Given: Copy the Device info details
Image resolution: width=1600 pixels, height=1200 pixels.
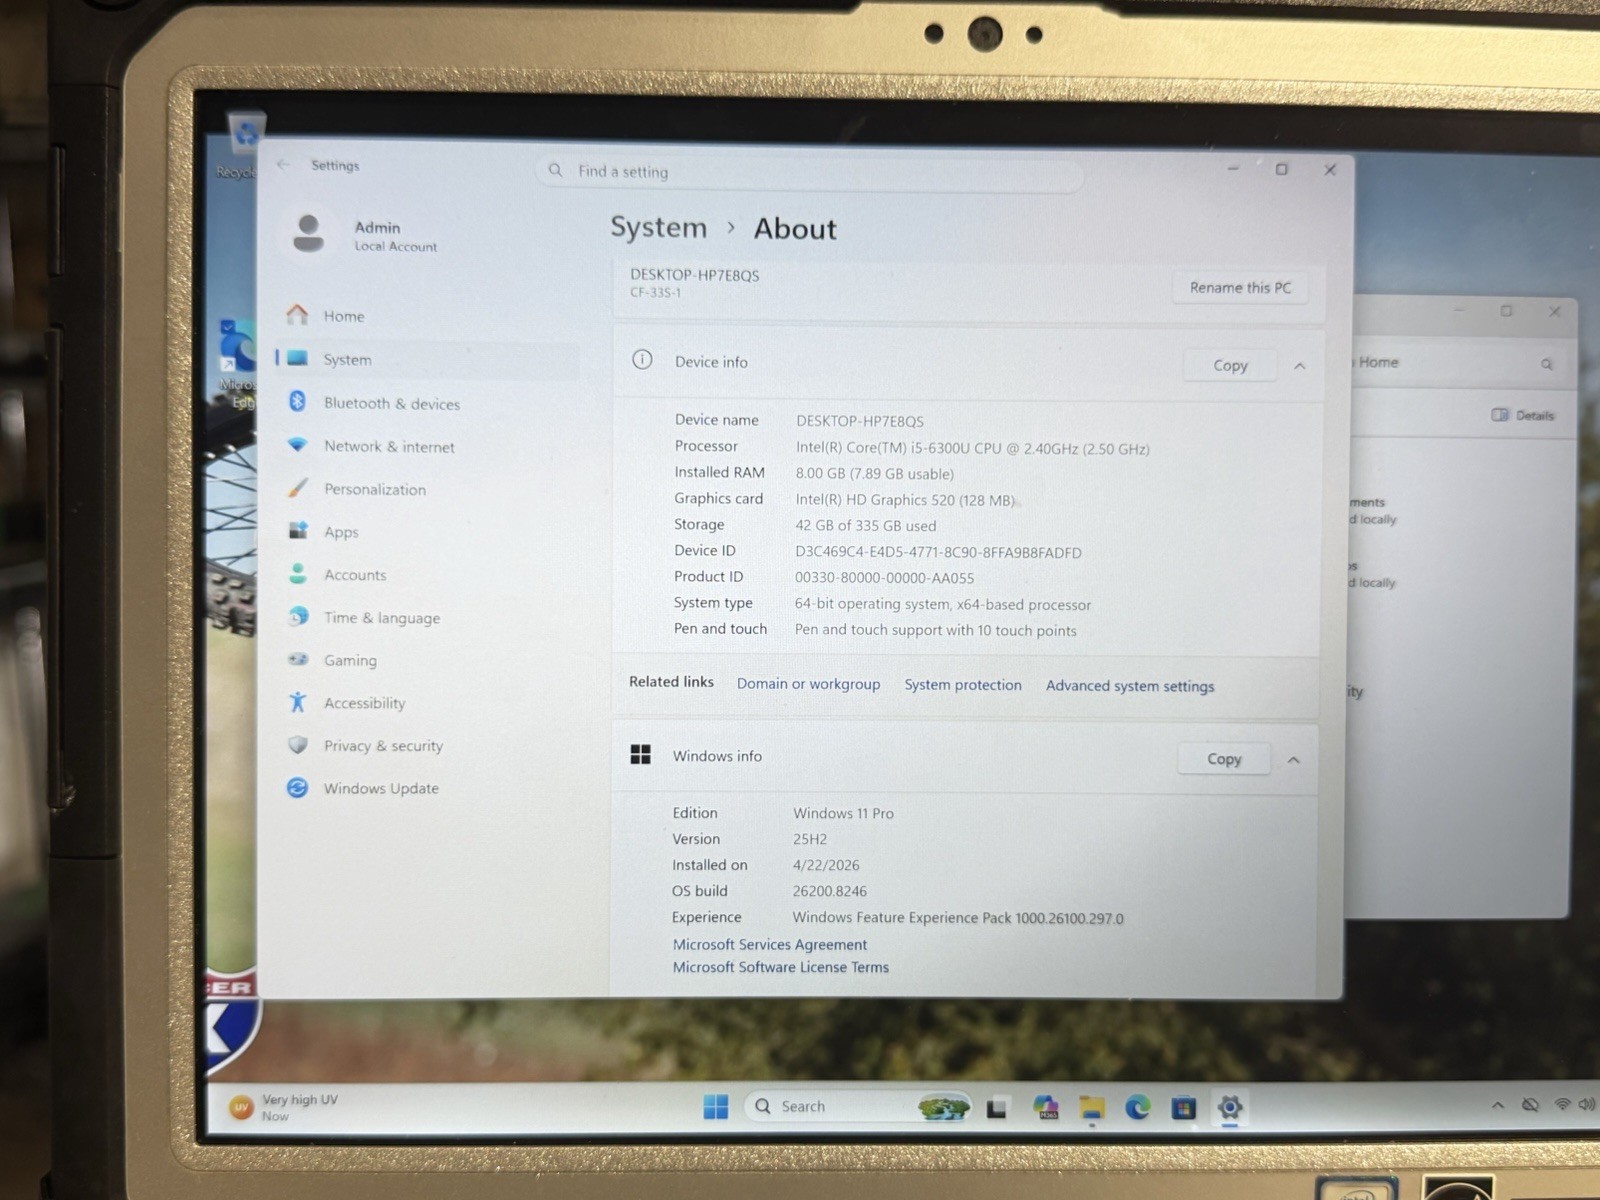Looking at the screenshot, I should (x=1230, y=366).
